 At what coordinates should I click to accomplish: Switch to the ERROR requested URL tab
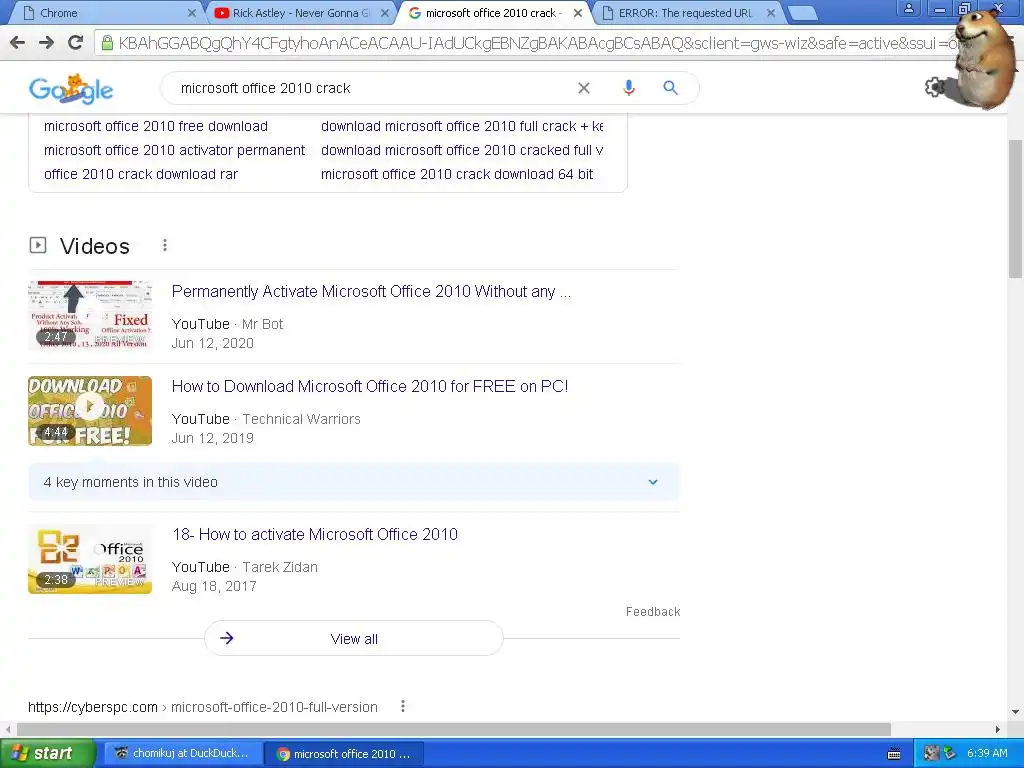688,13
